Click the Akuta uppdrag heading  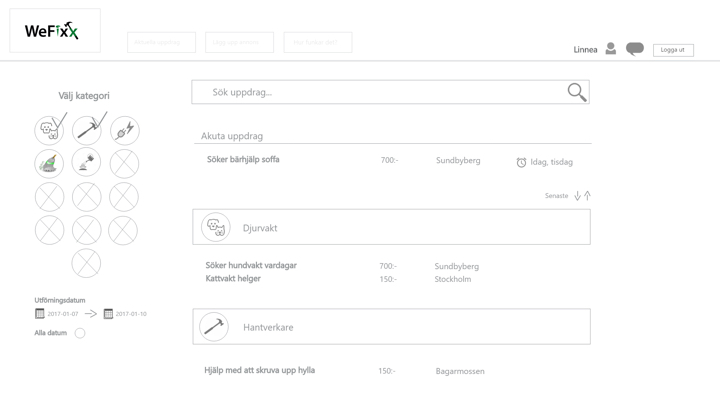click(x=232, y=136)
